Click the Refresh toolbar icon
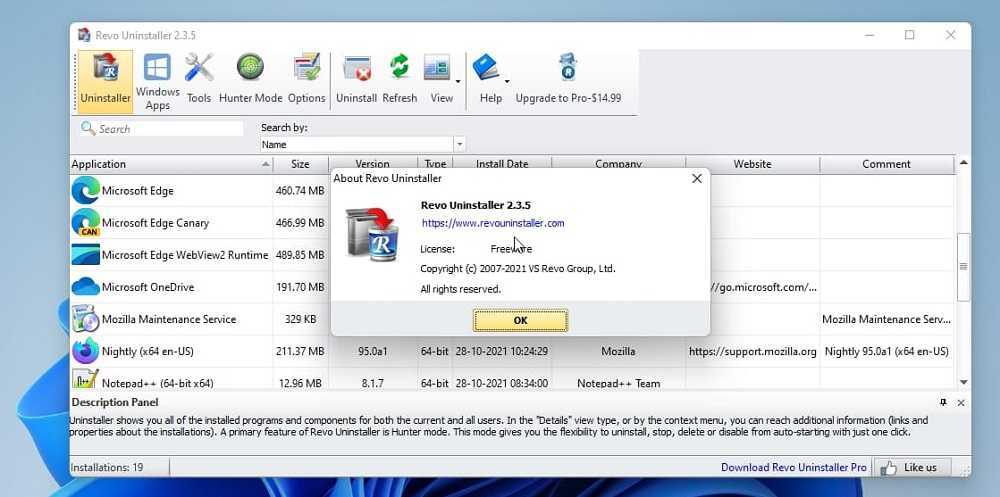Screen dimensions: 1000x497 pos(399,80)
